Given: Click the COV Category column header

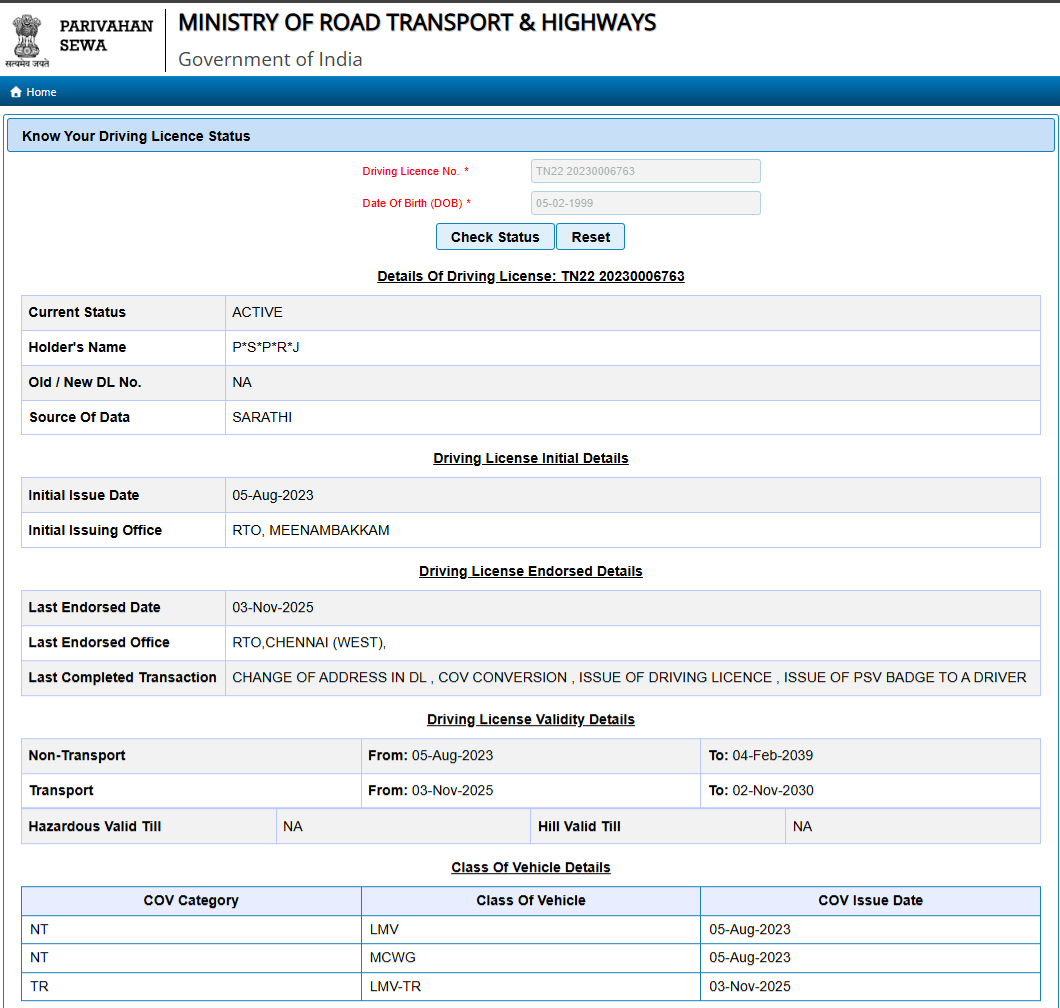Looking at the screenshot, I should 191,900.
